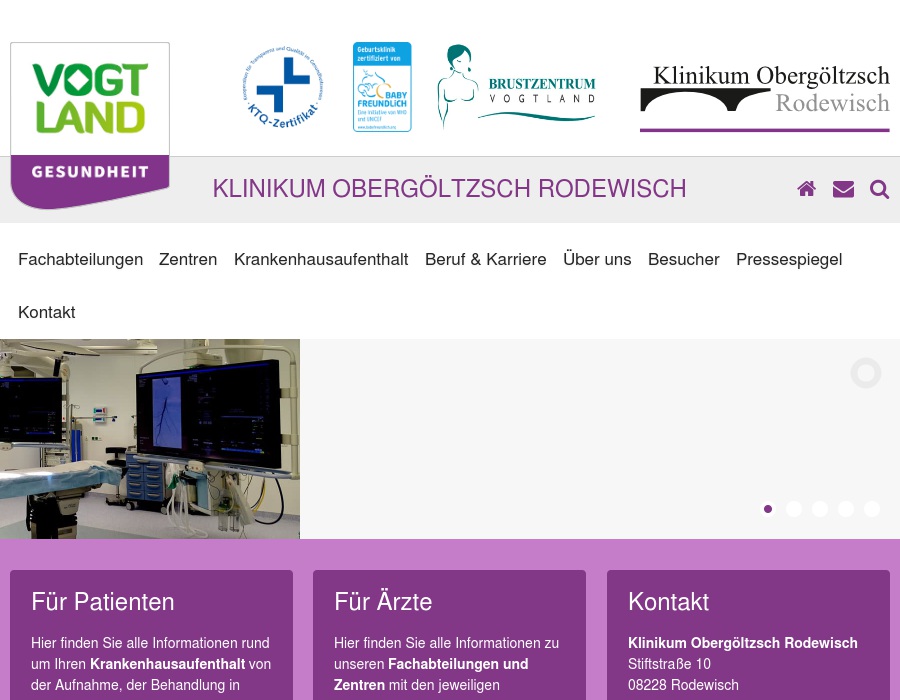The image size is (900, 700).
Task: Click the Vogtland Gesundheit logo
Action: tap(89, 120)
